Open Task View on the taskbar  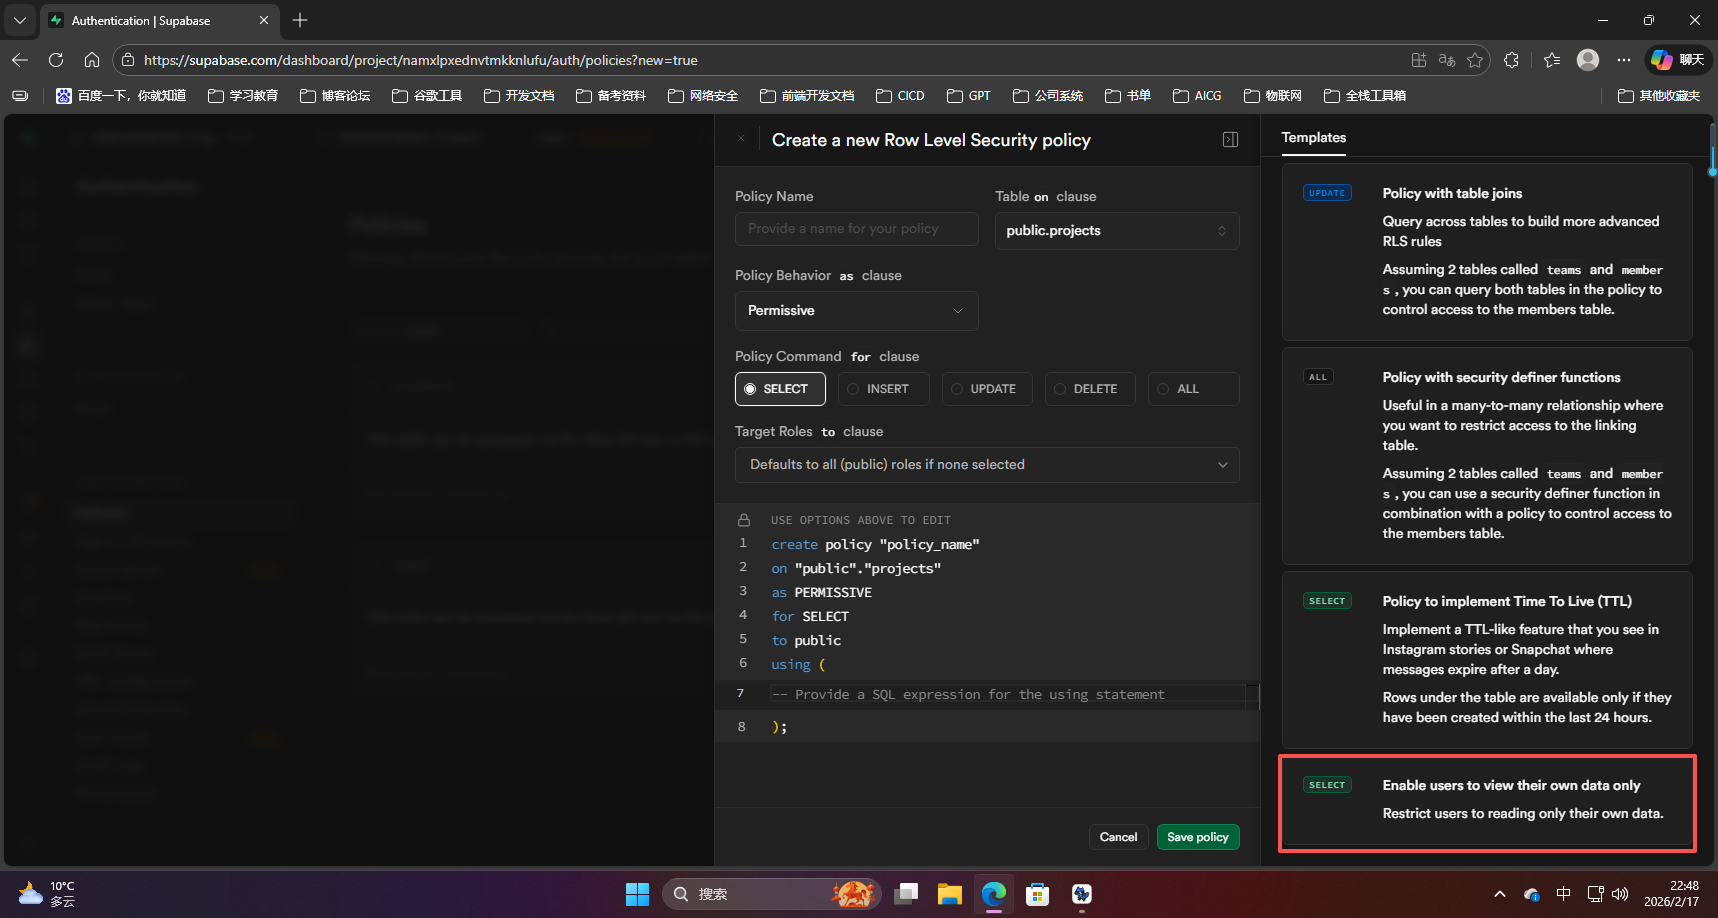pos(906,894)
